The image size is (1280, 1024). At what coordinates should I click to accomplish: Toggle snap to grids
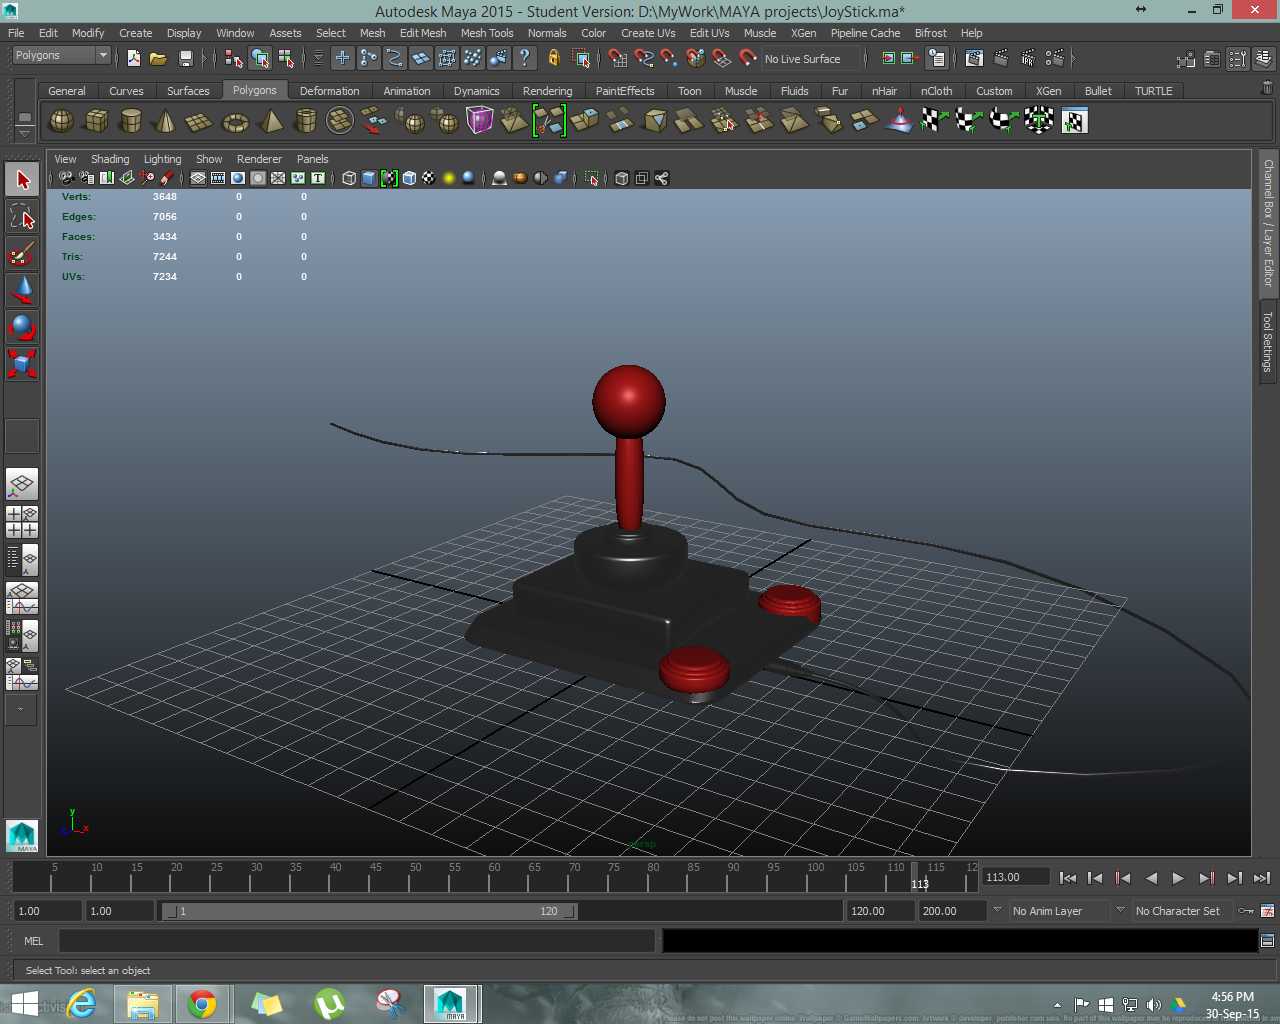tap(618, 58)
